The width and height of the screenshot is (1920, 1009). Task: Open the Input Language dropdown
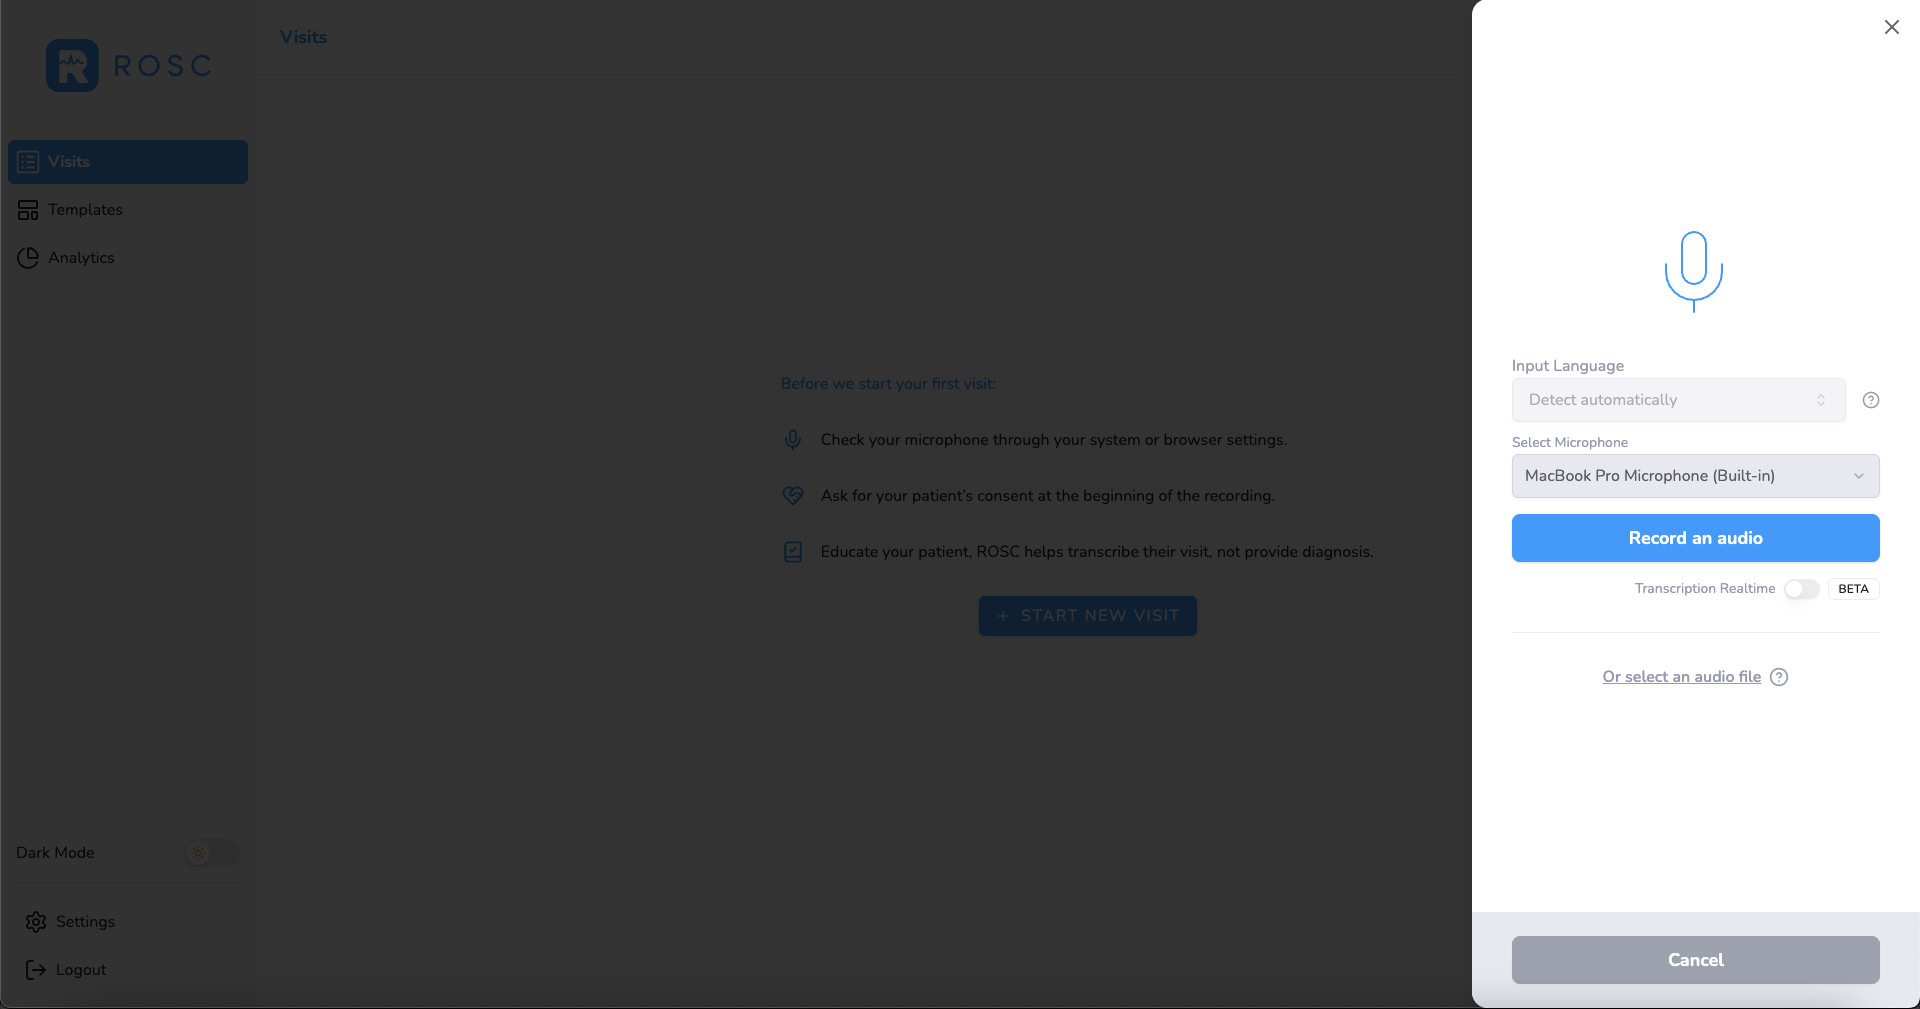click(x=1677, y=400)
